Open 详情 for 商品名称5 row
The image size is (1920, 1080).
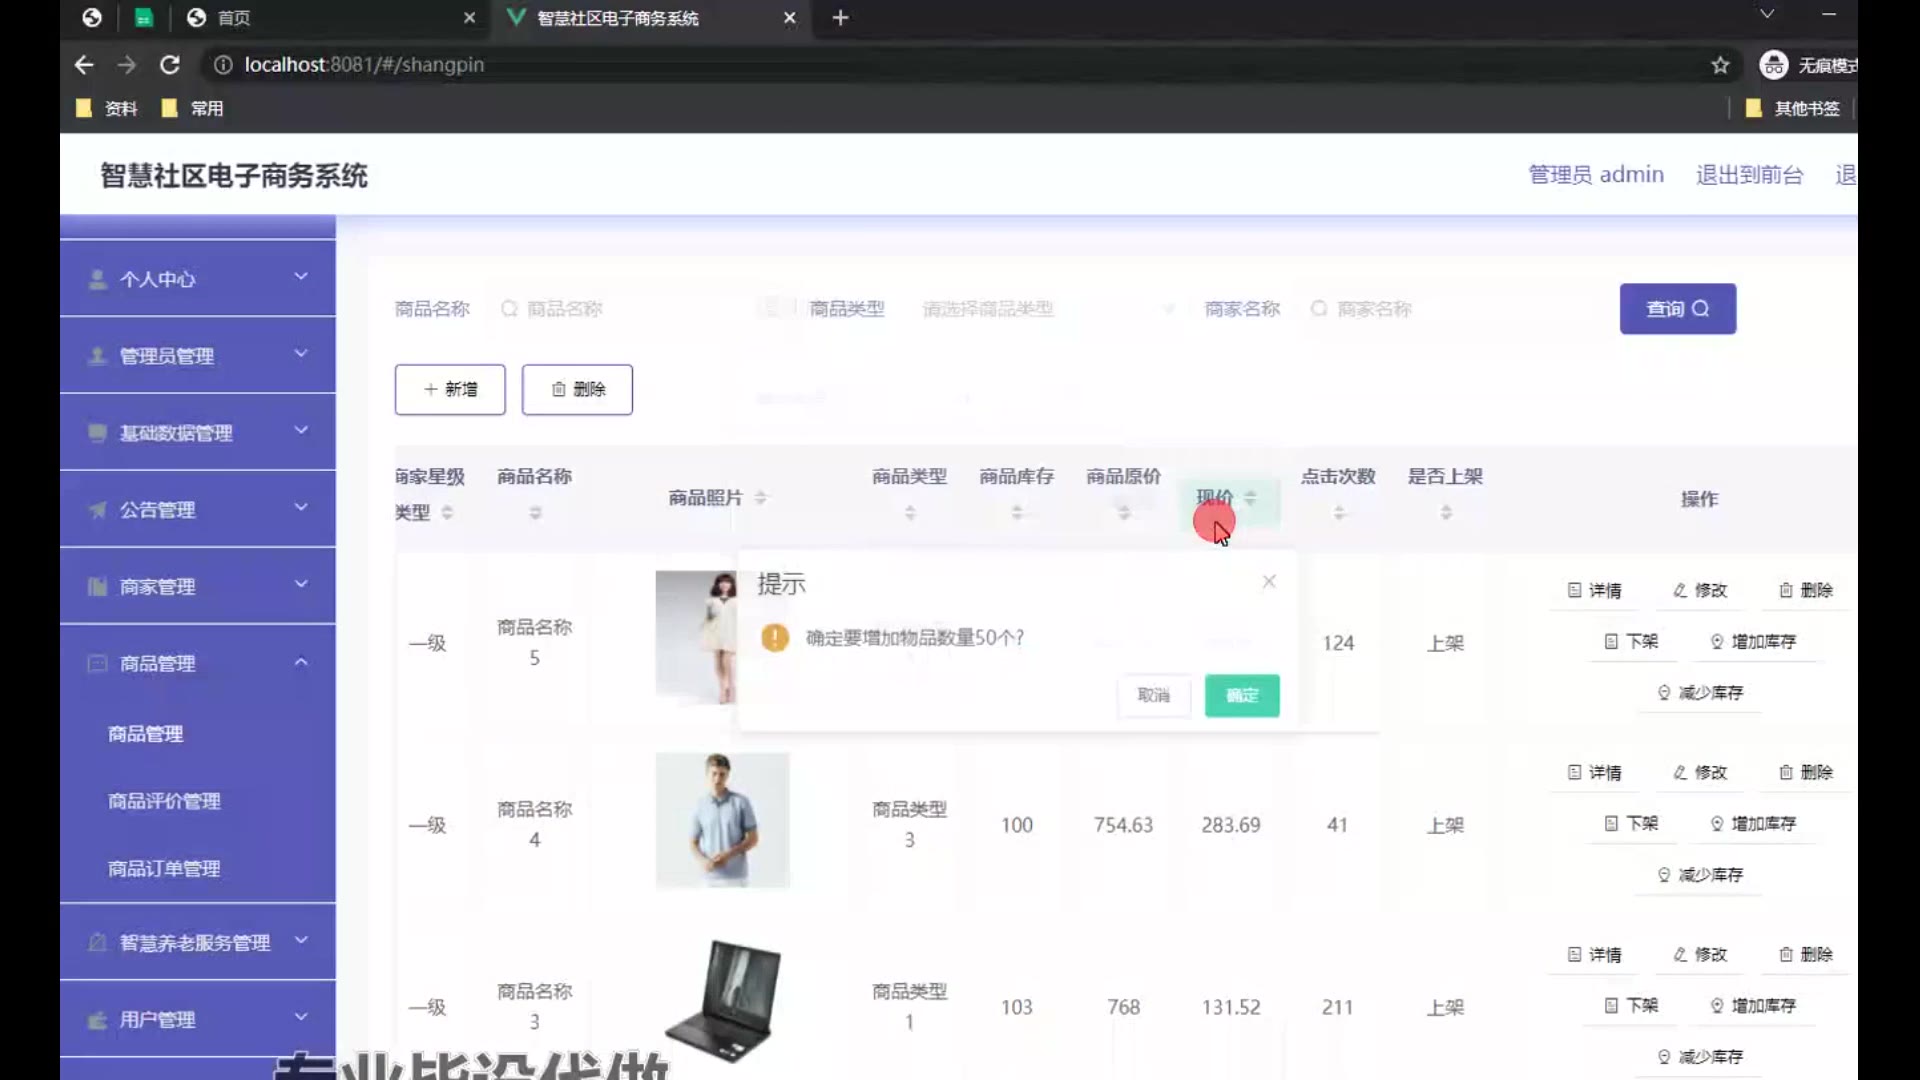tap(1594, 591)
